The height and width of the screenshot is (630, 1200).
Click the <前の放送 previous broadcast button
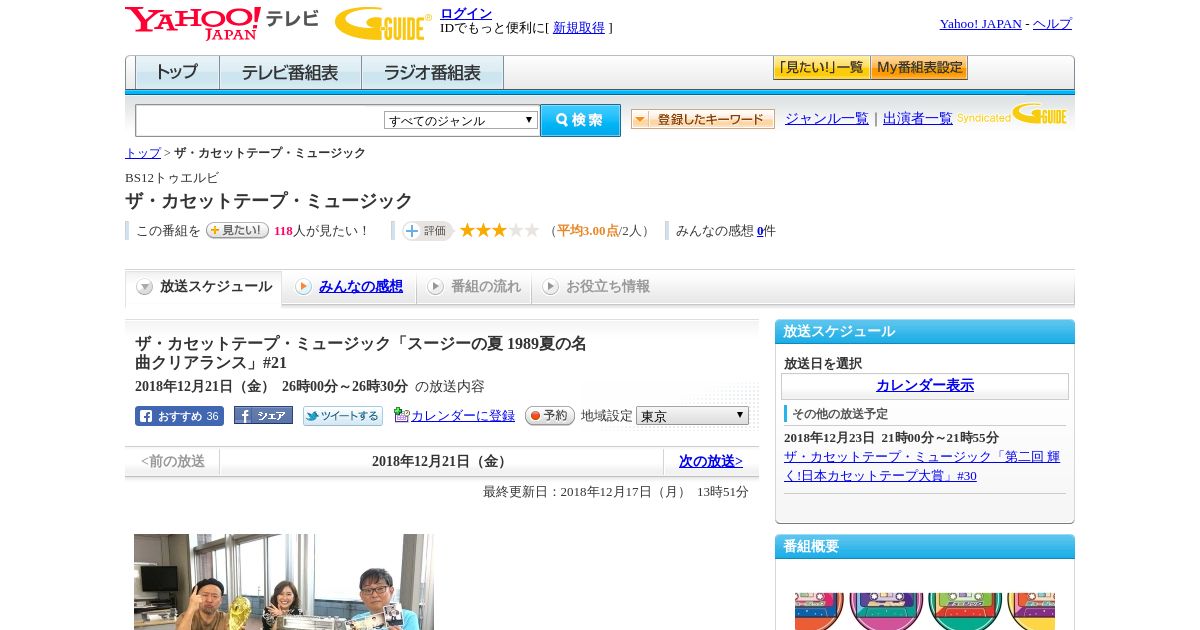tap(173, 461)
